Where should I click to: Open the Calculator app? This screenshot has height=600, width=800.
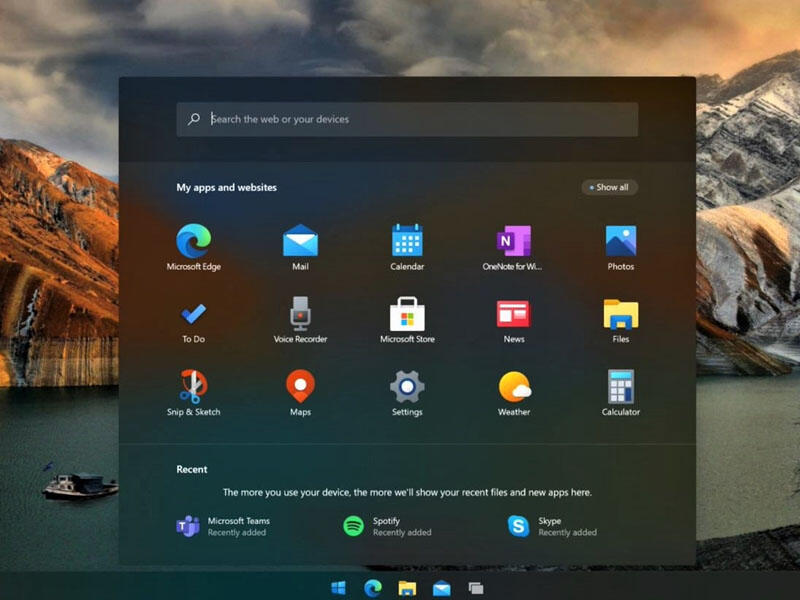[620, 387]
